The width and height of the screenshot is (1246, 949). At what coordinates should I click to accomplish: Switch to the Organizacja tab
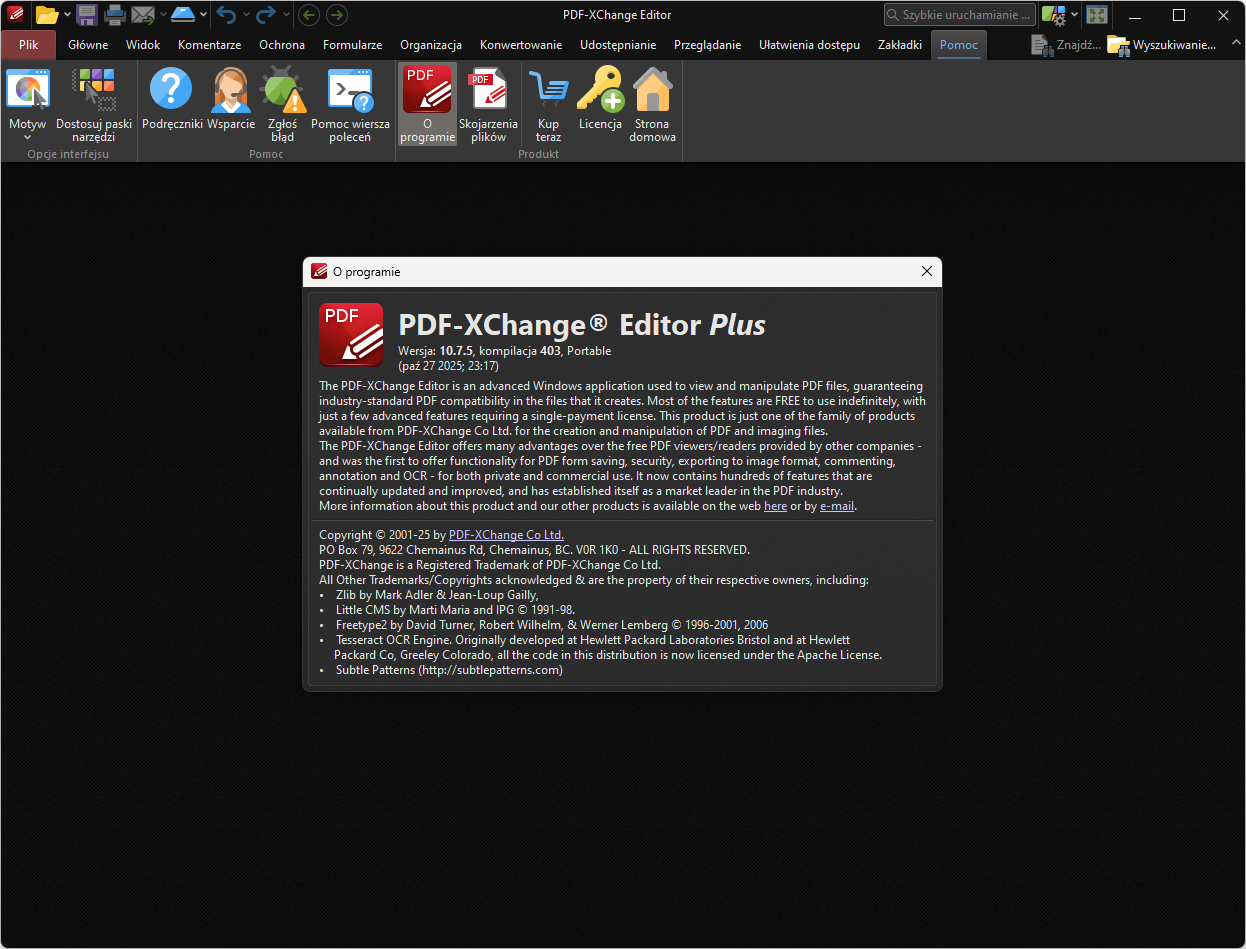(431, 45)
